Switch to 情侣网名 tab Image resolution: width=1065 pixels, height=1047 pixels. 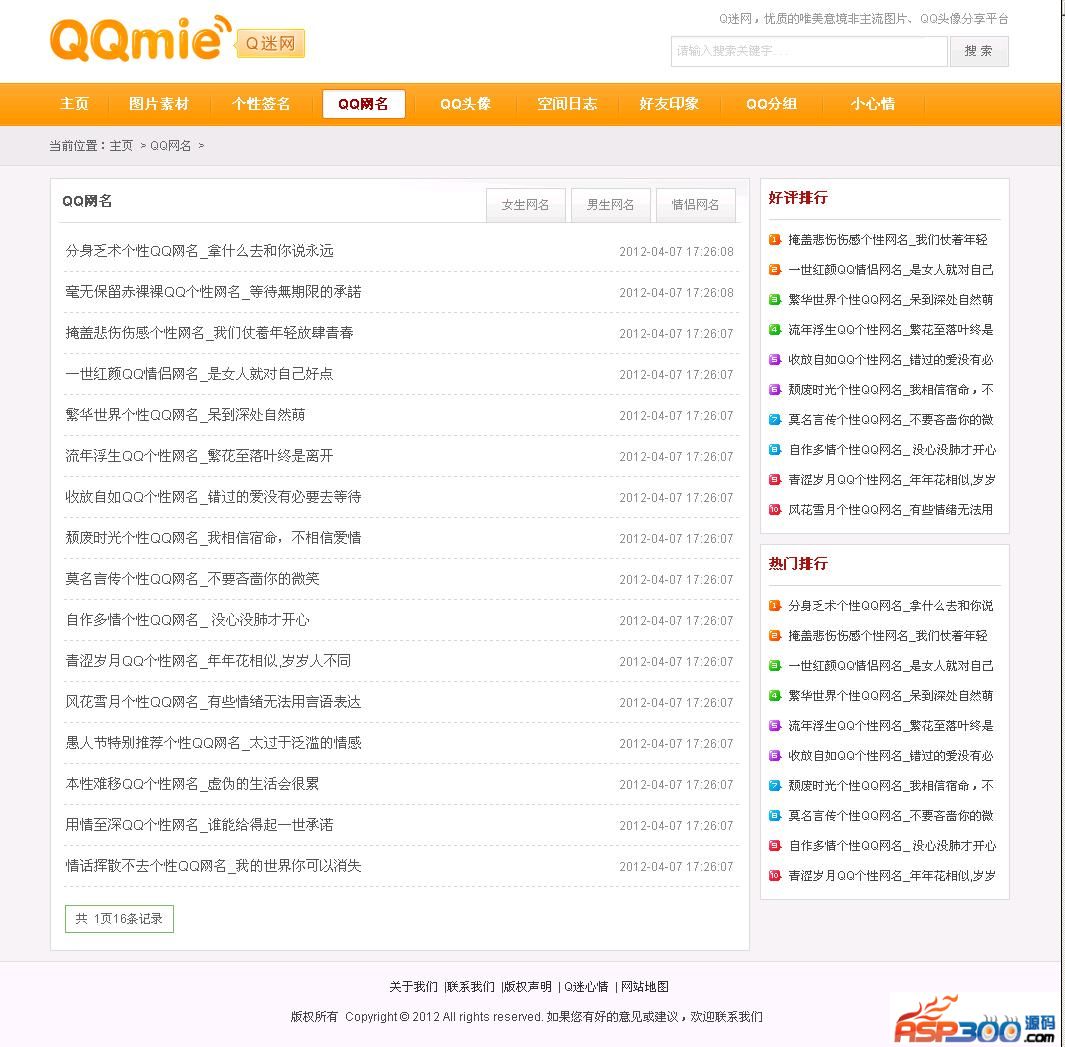coord(696,205)
